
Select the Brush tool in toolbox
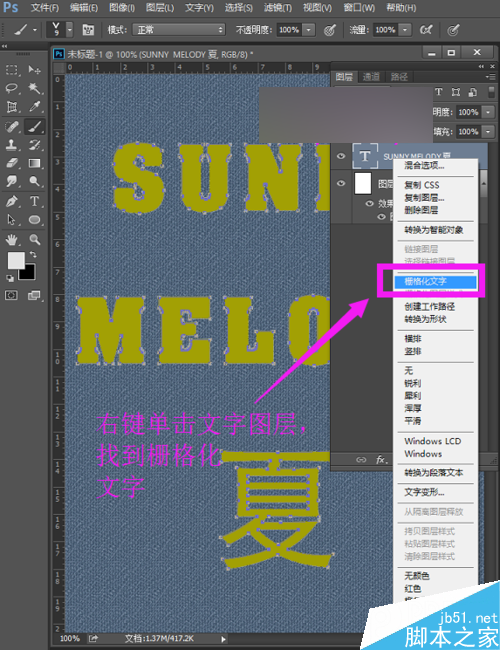coord(34,126)
